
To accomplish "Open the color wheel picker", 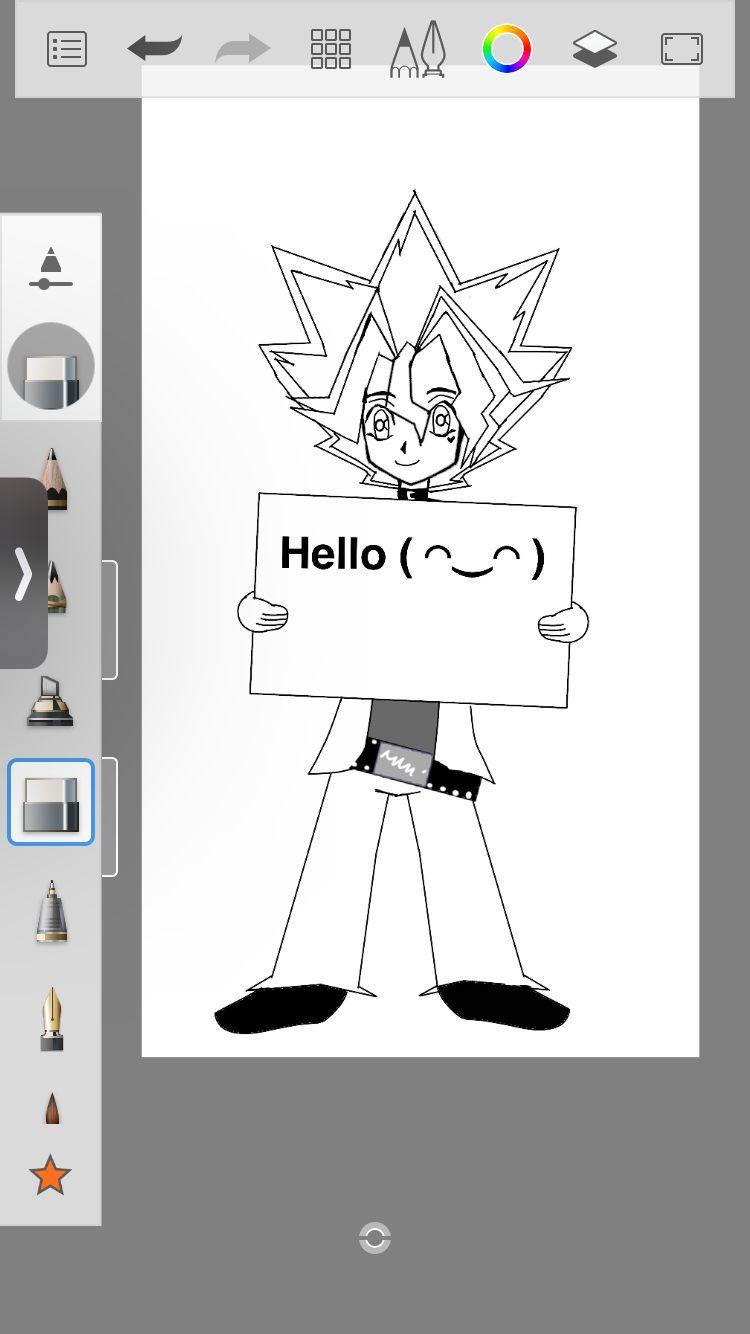I will [x=507, y=49].
